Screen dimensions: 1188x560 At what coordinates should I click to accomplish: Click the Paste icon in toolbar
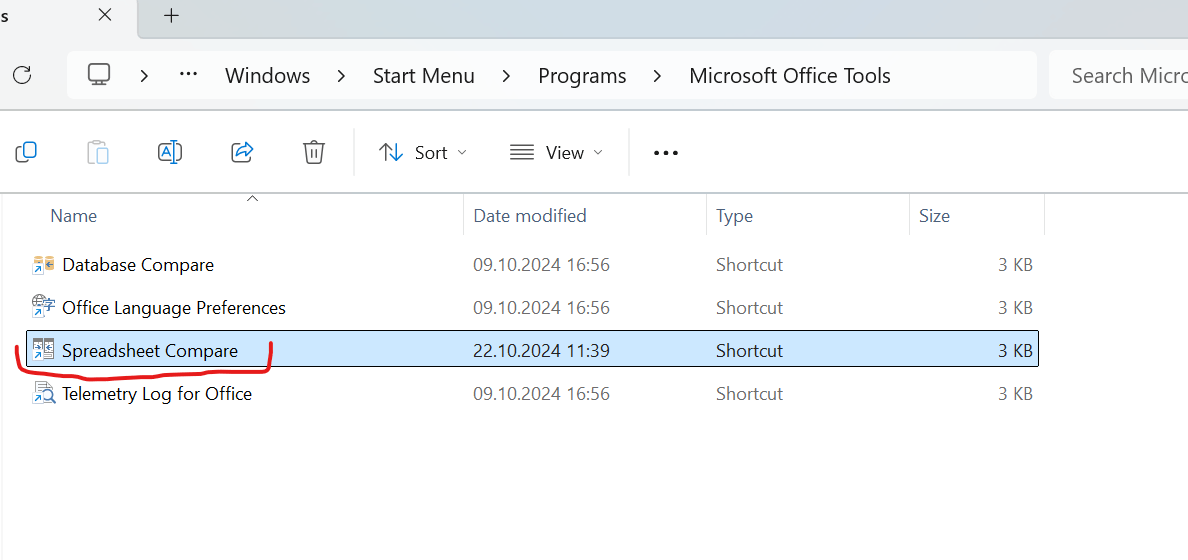click(x=98, y=152)
